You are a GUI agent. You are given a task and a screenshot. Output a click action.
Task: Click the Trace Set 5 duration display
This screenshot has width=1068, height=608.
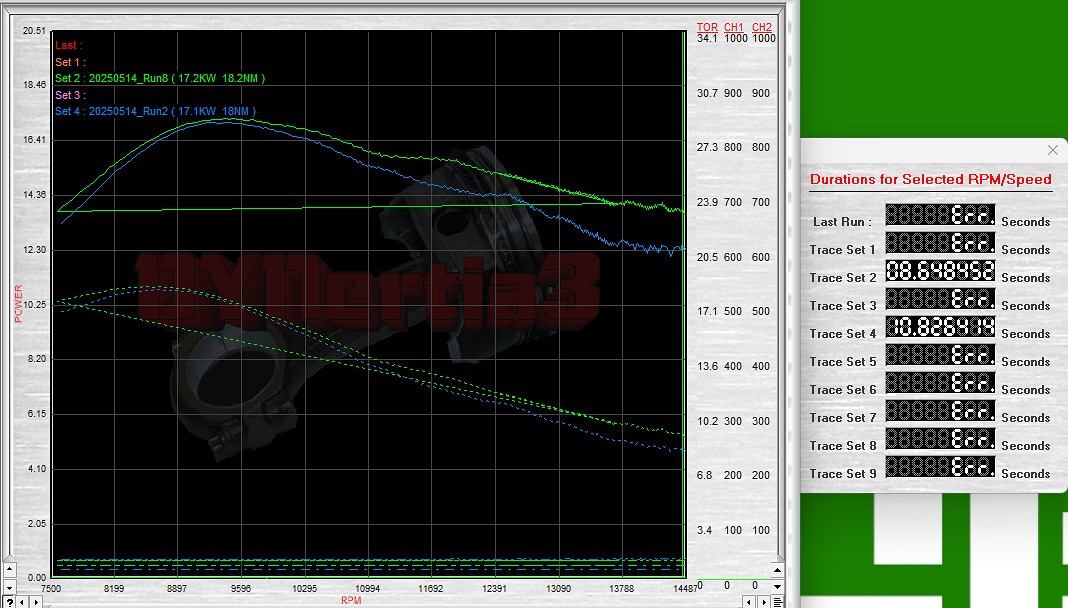tap(940, 354)
